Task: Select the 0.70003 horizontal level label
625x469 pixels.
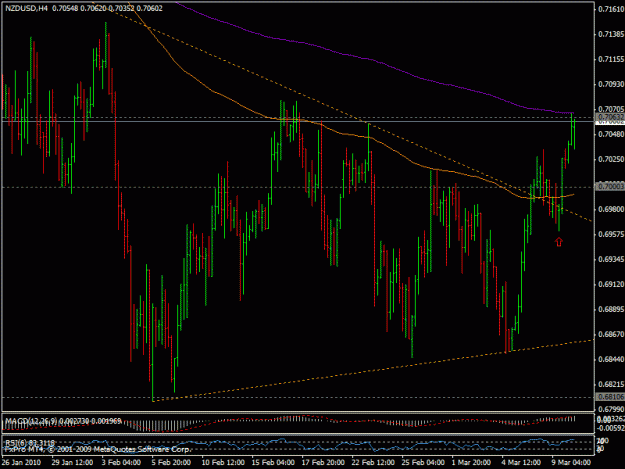Action: click(610, 186)
